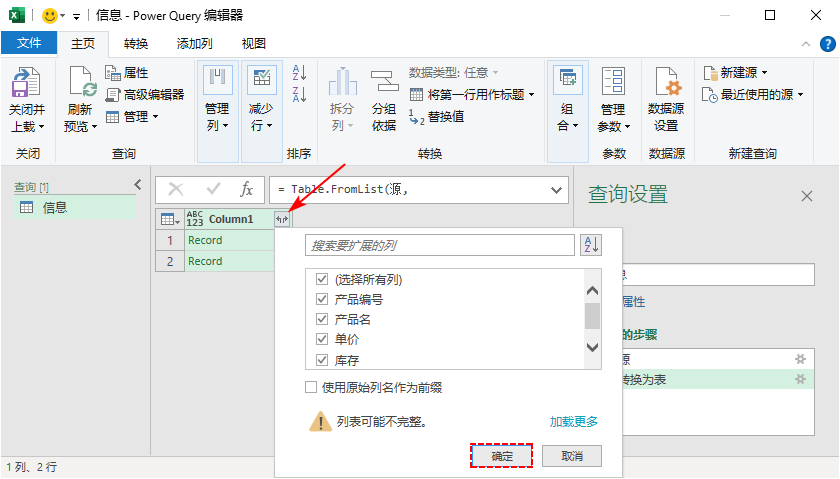840x479 pixels.
Task: Open the 将第一行用作标题 dropdown
Action: (472, 95)
